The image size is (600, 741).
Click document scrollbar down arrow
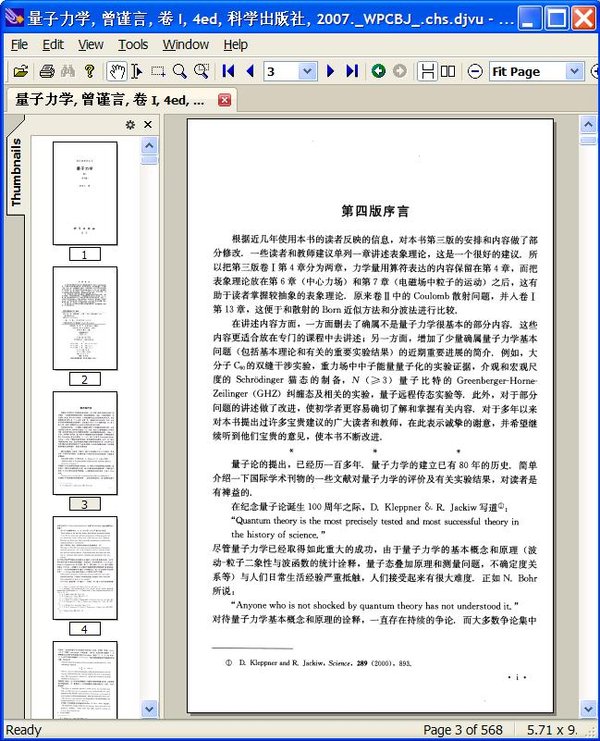[x=588, y=709]
